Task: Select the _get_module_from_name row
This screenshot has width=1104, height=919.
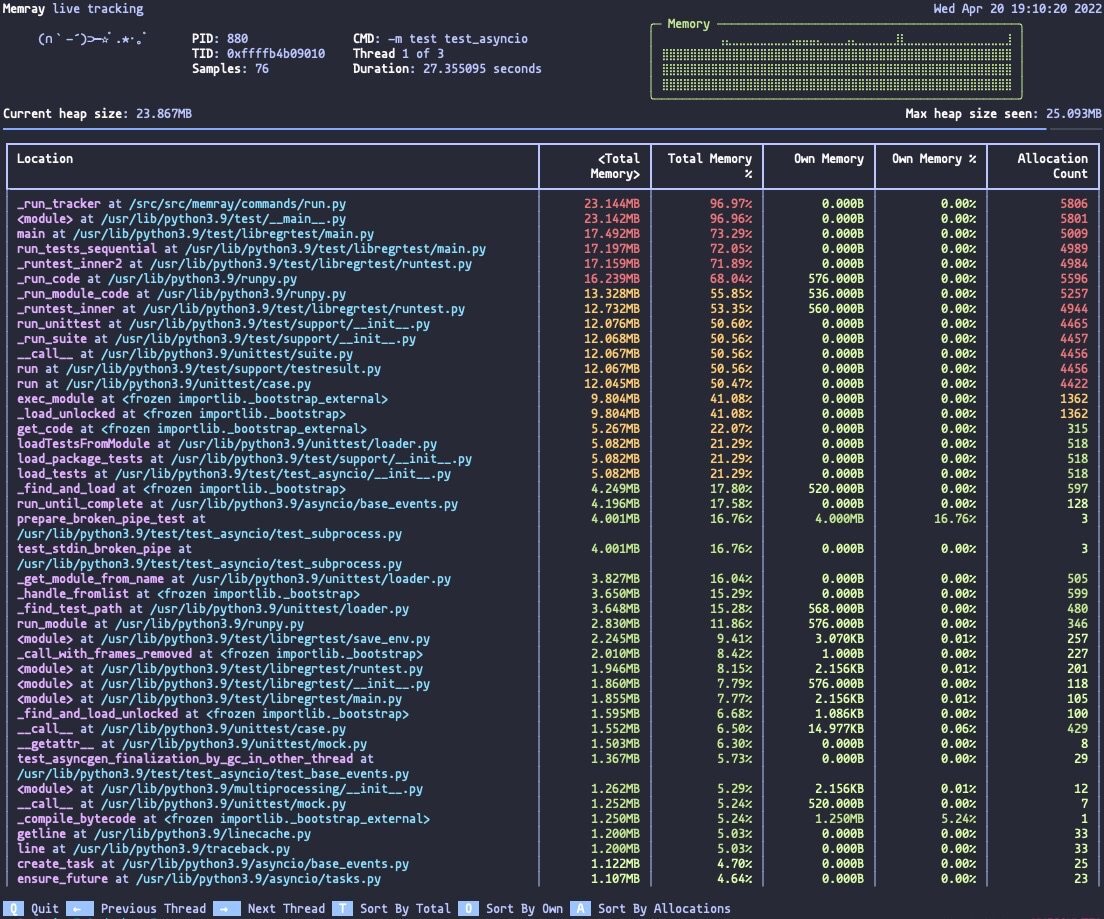Action: coord(552,579)
